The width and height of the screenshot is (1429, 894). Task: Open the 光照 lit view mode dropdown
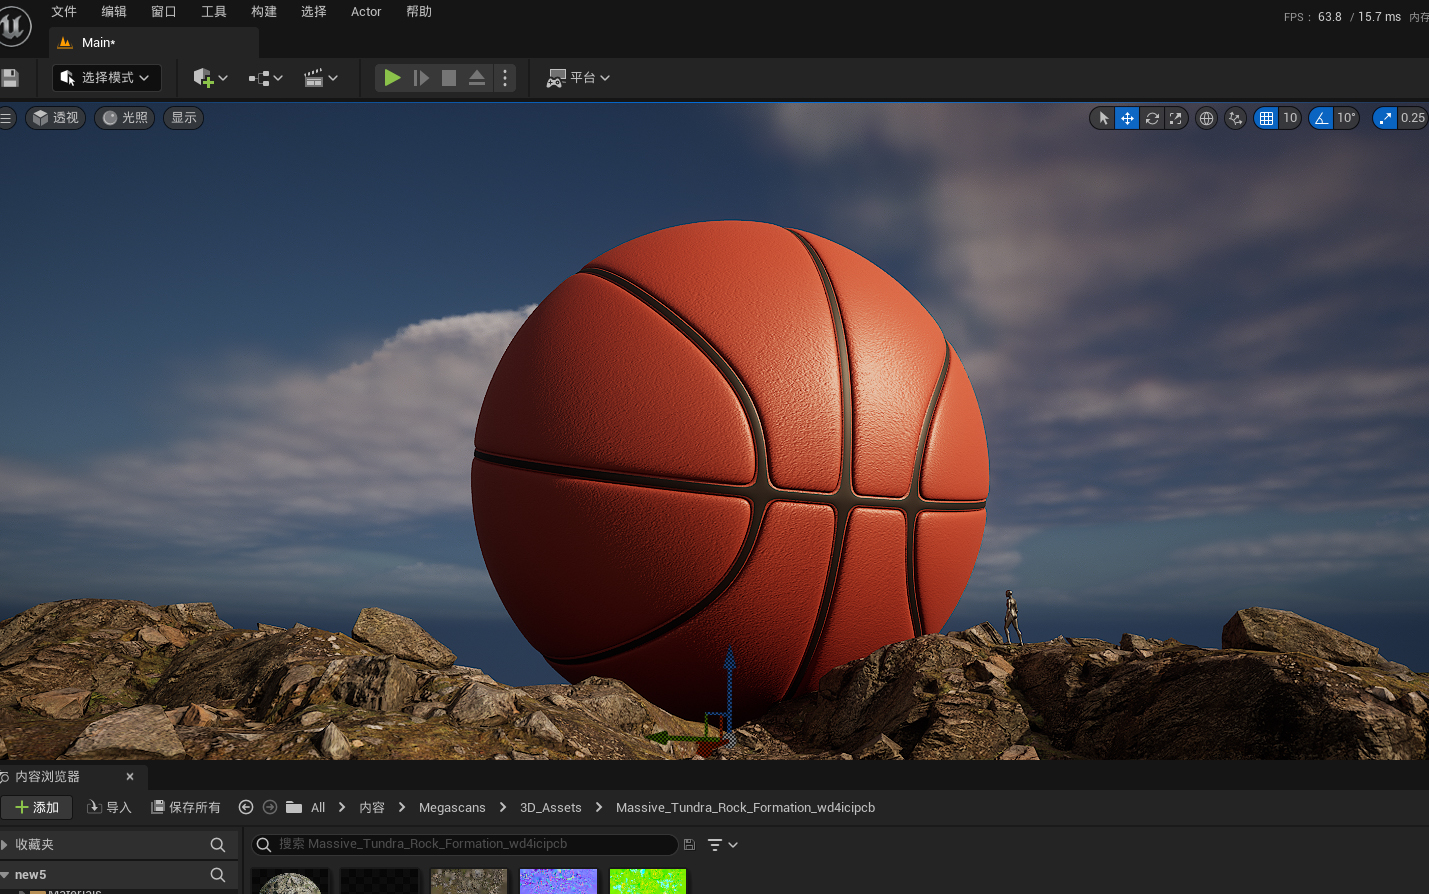pos(124,118)
